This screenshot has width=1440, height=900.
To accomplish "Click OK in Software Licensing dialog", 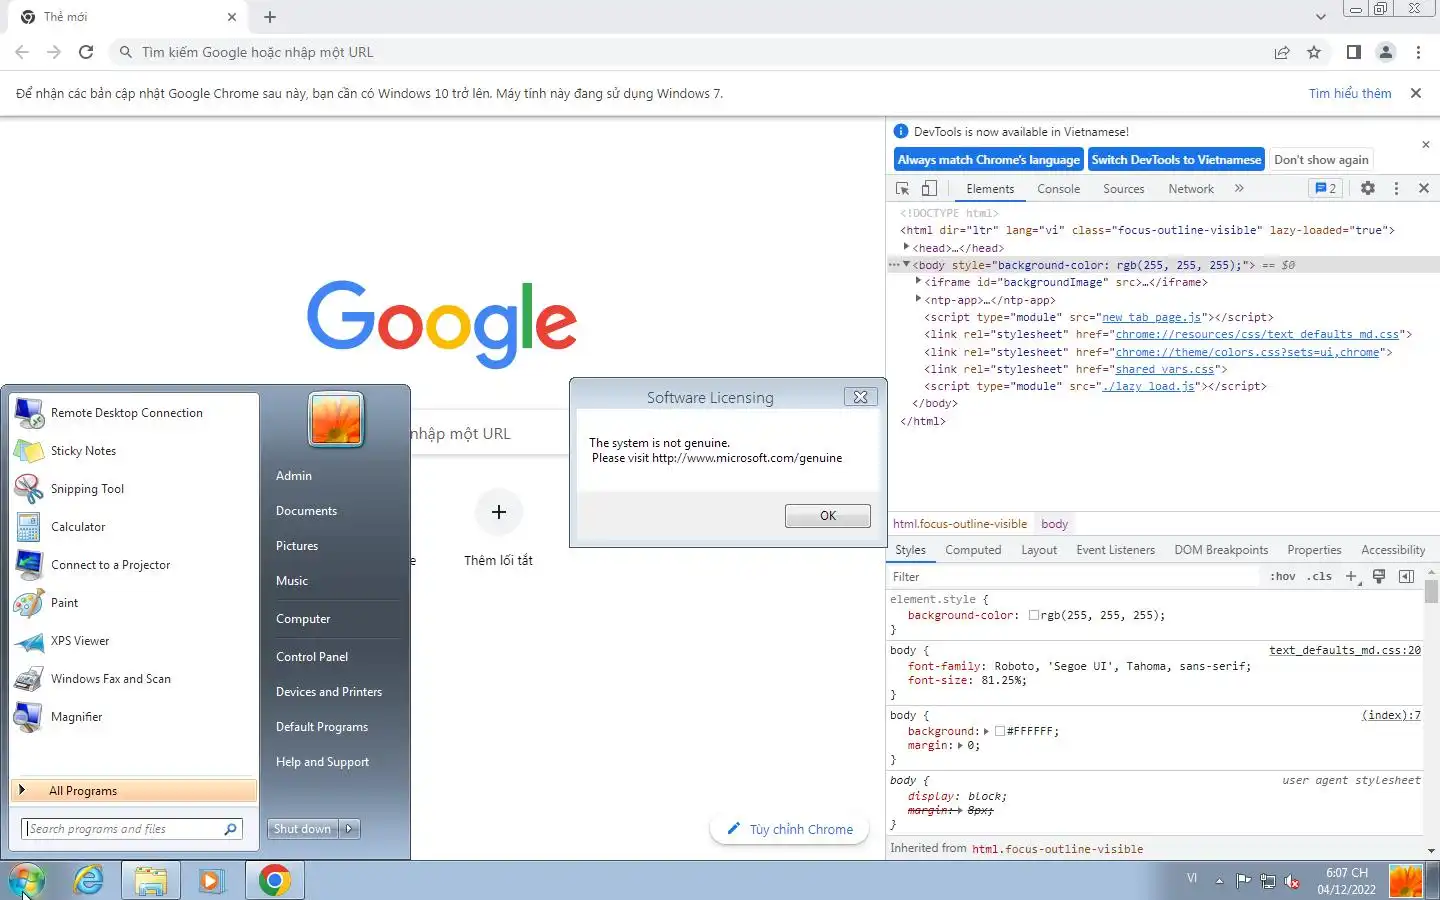I will (828, 516).
